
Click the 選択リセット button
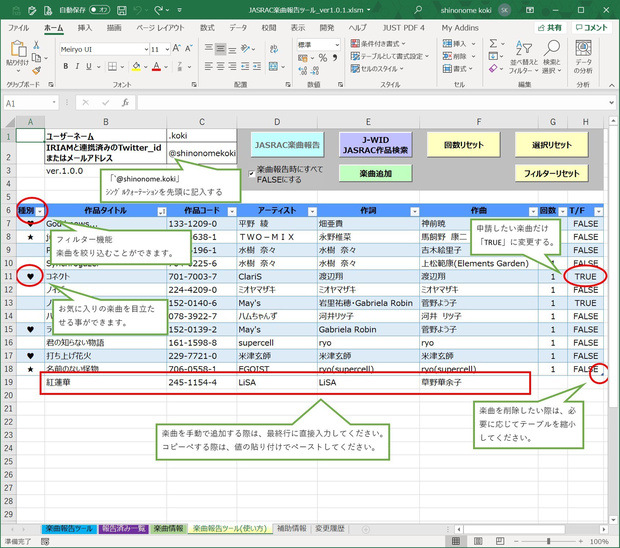click(x=552, y=145)
